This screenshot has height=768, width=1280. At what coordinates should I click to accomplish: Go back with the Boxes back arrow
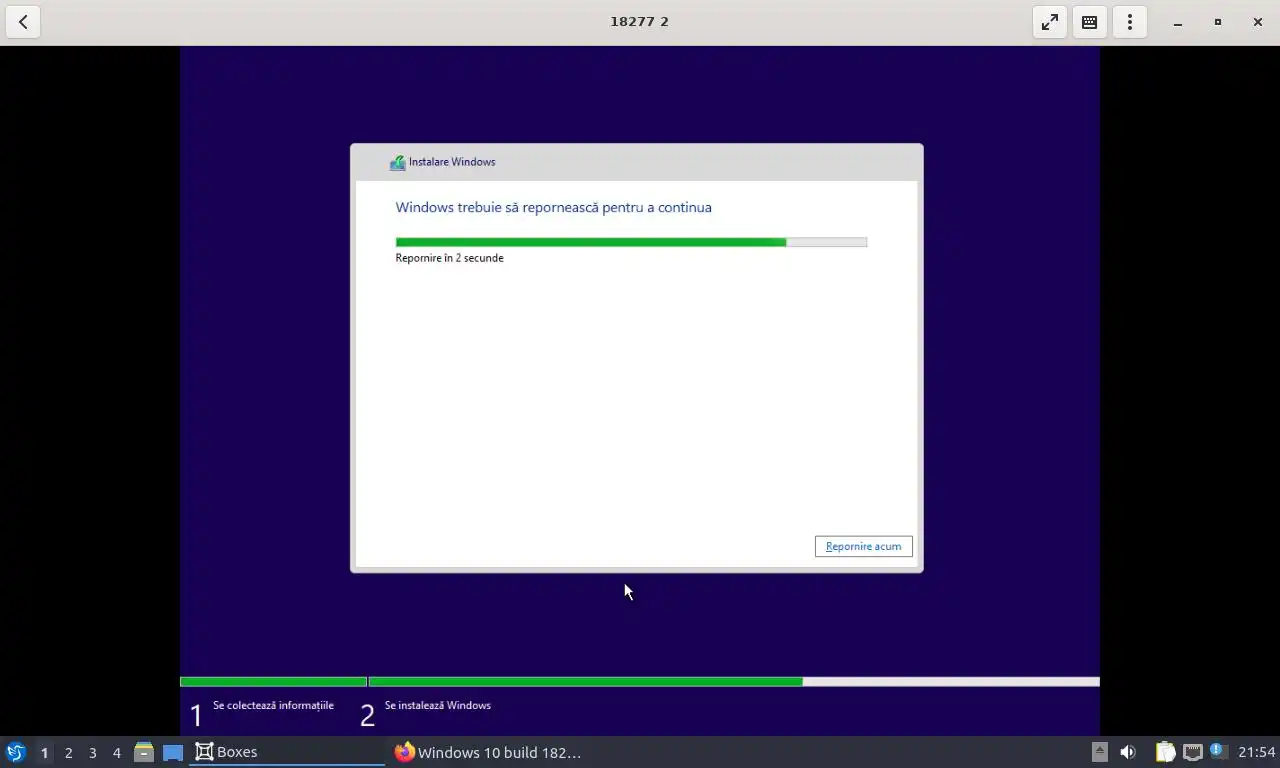point(23,21)
